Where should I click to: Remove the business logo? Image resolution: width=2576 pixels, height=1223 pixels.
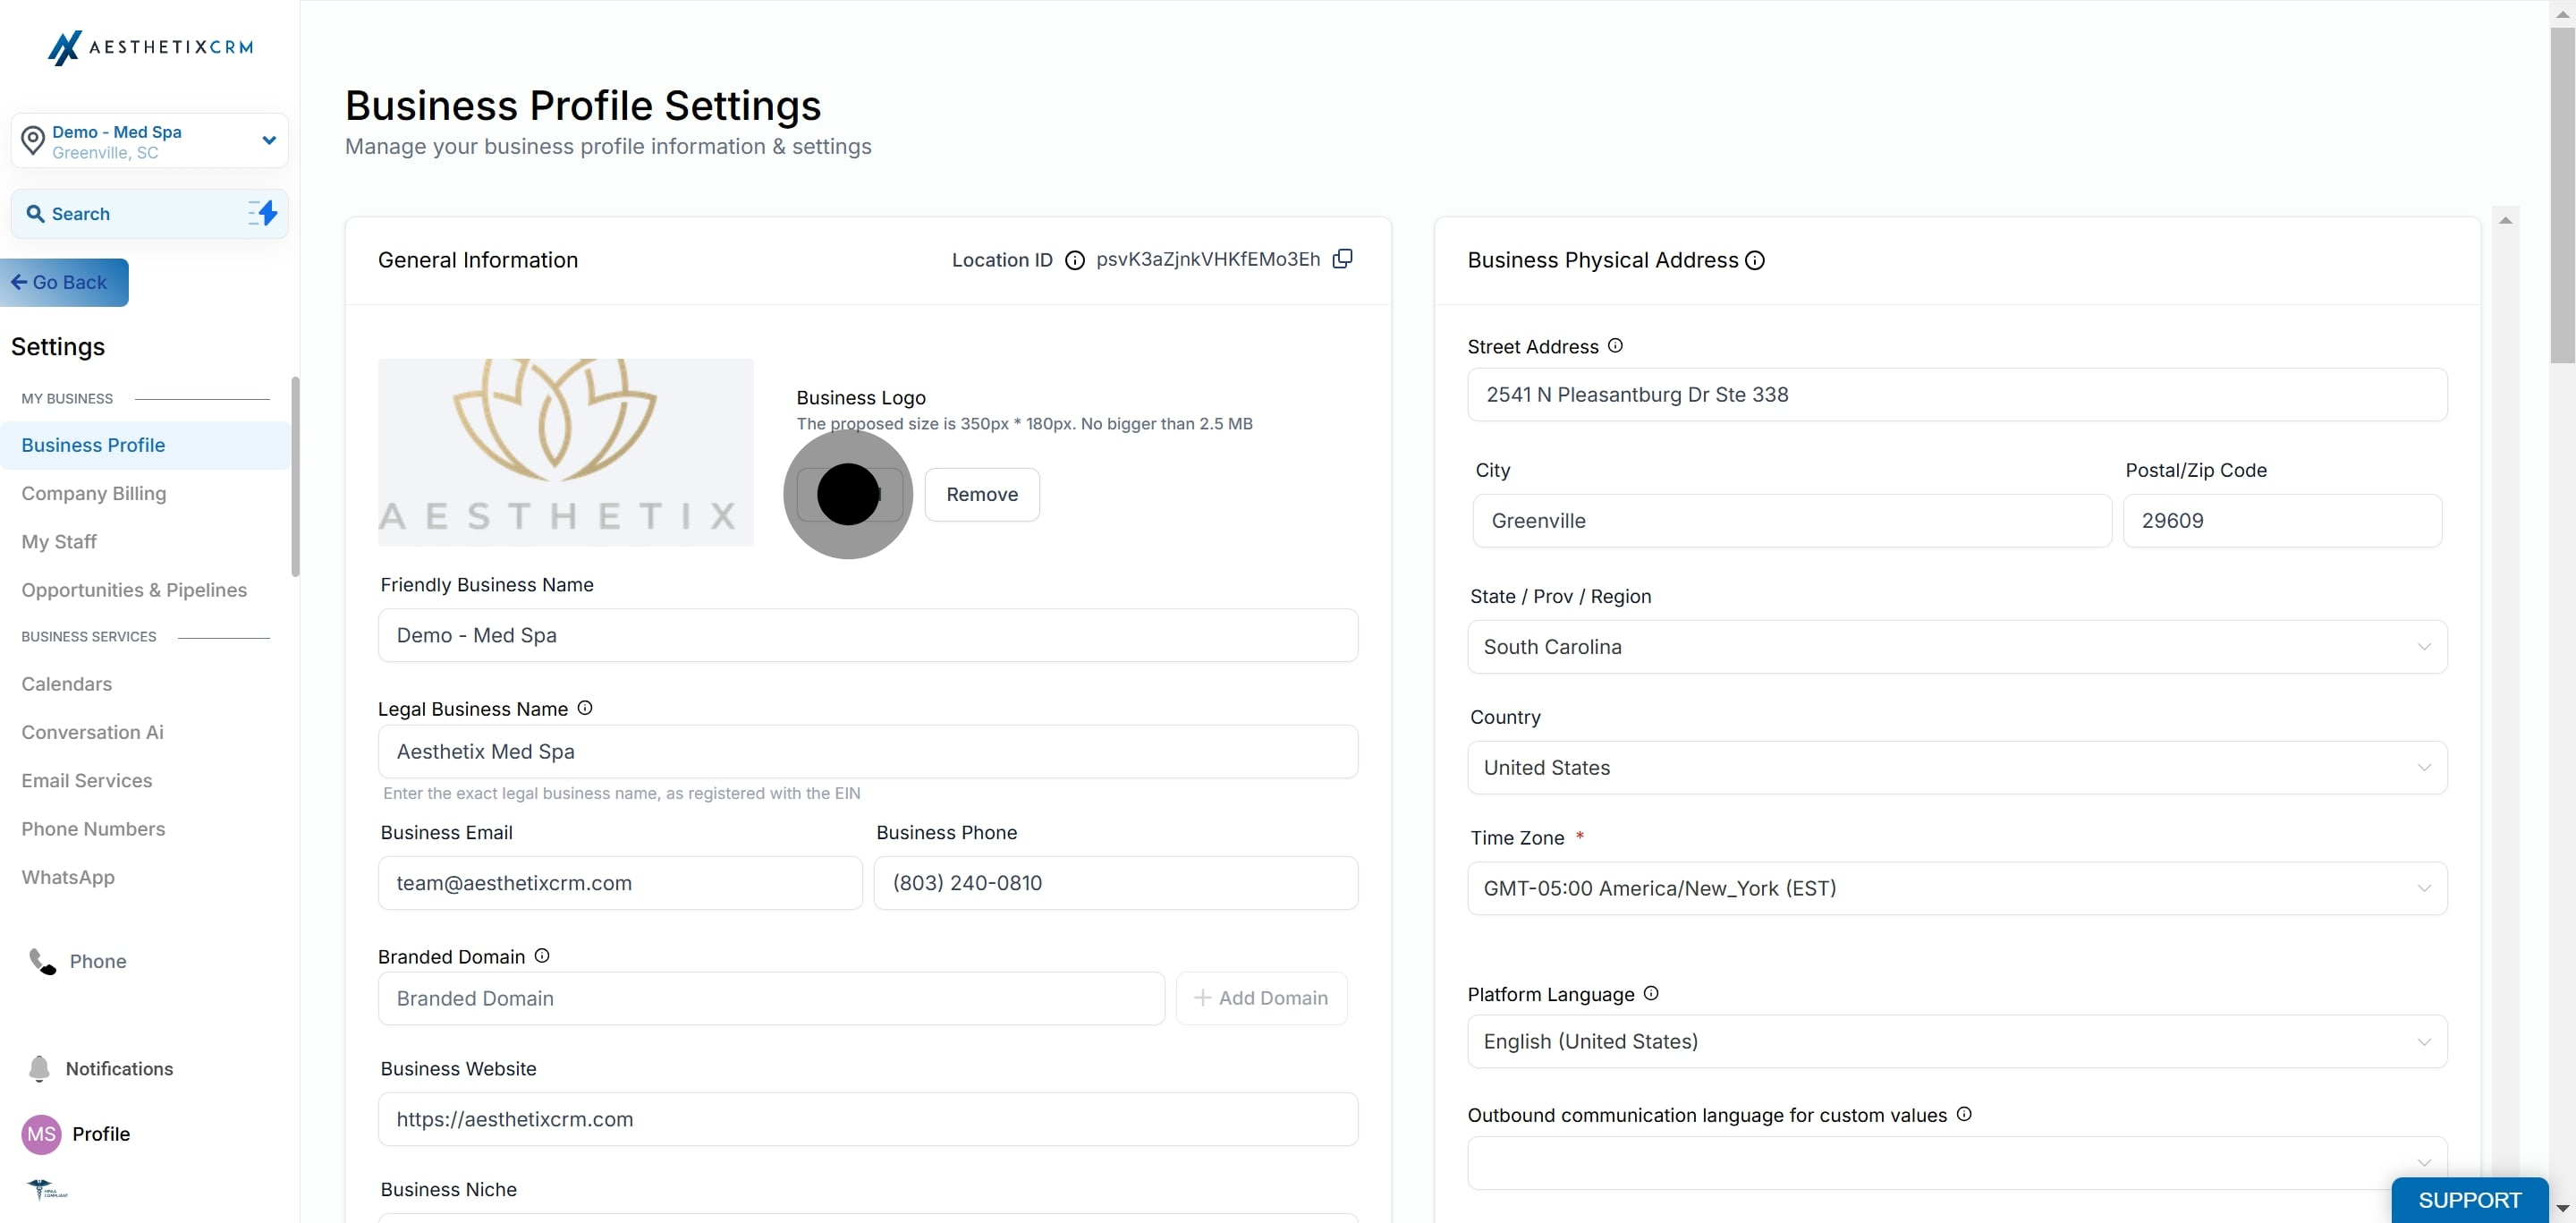click(x=981, y=494)
